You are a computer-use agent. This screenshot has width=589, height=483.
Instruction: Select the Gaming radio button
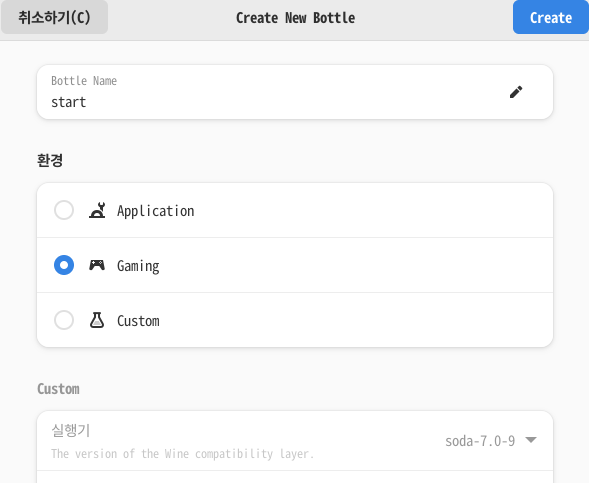click(x=64, y=265)
